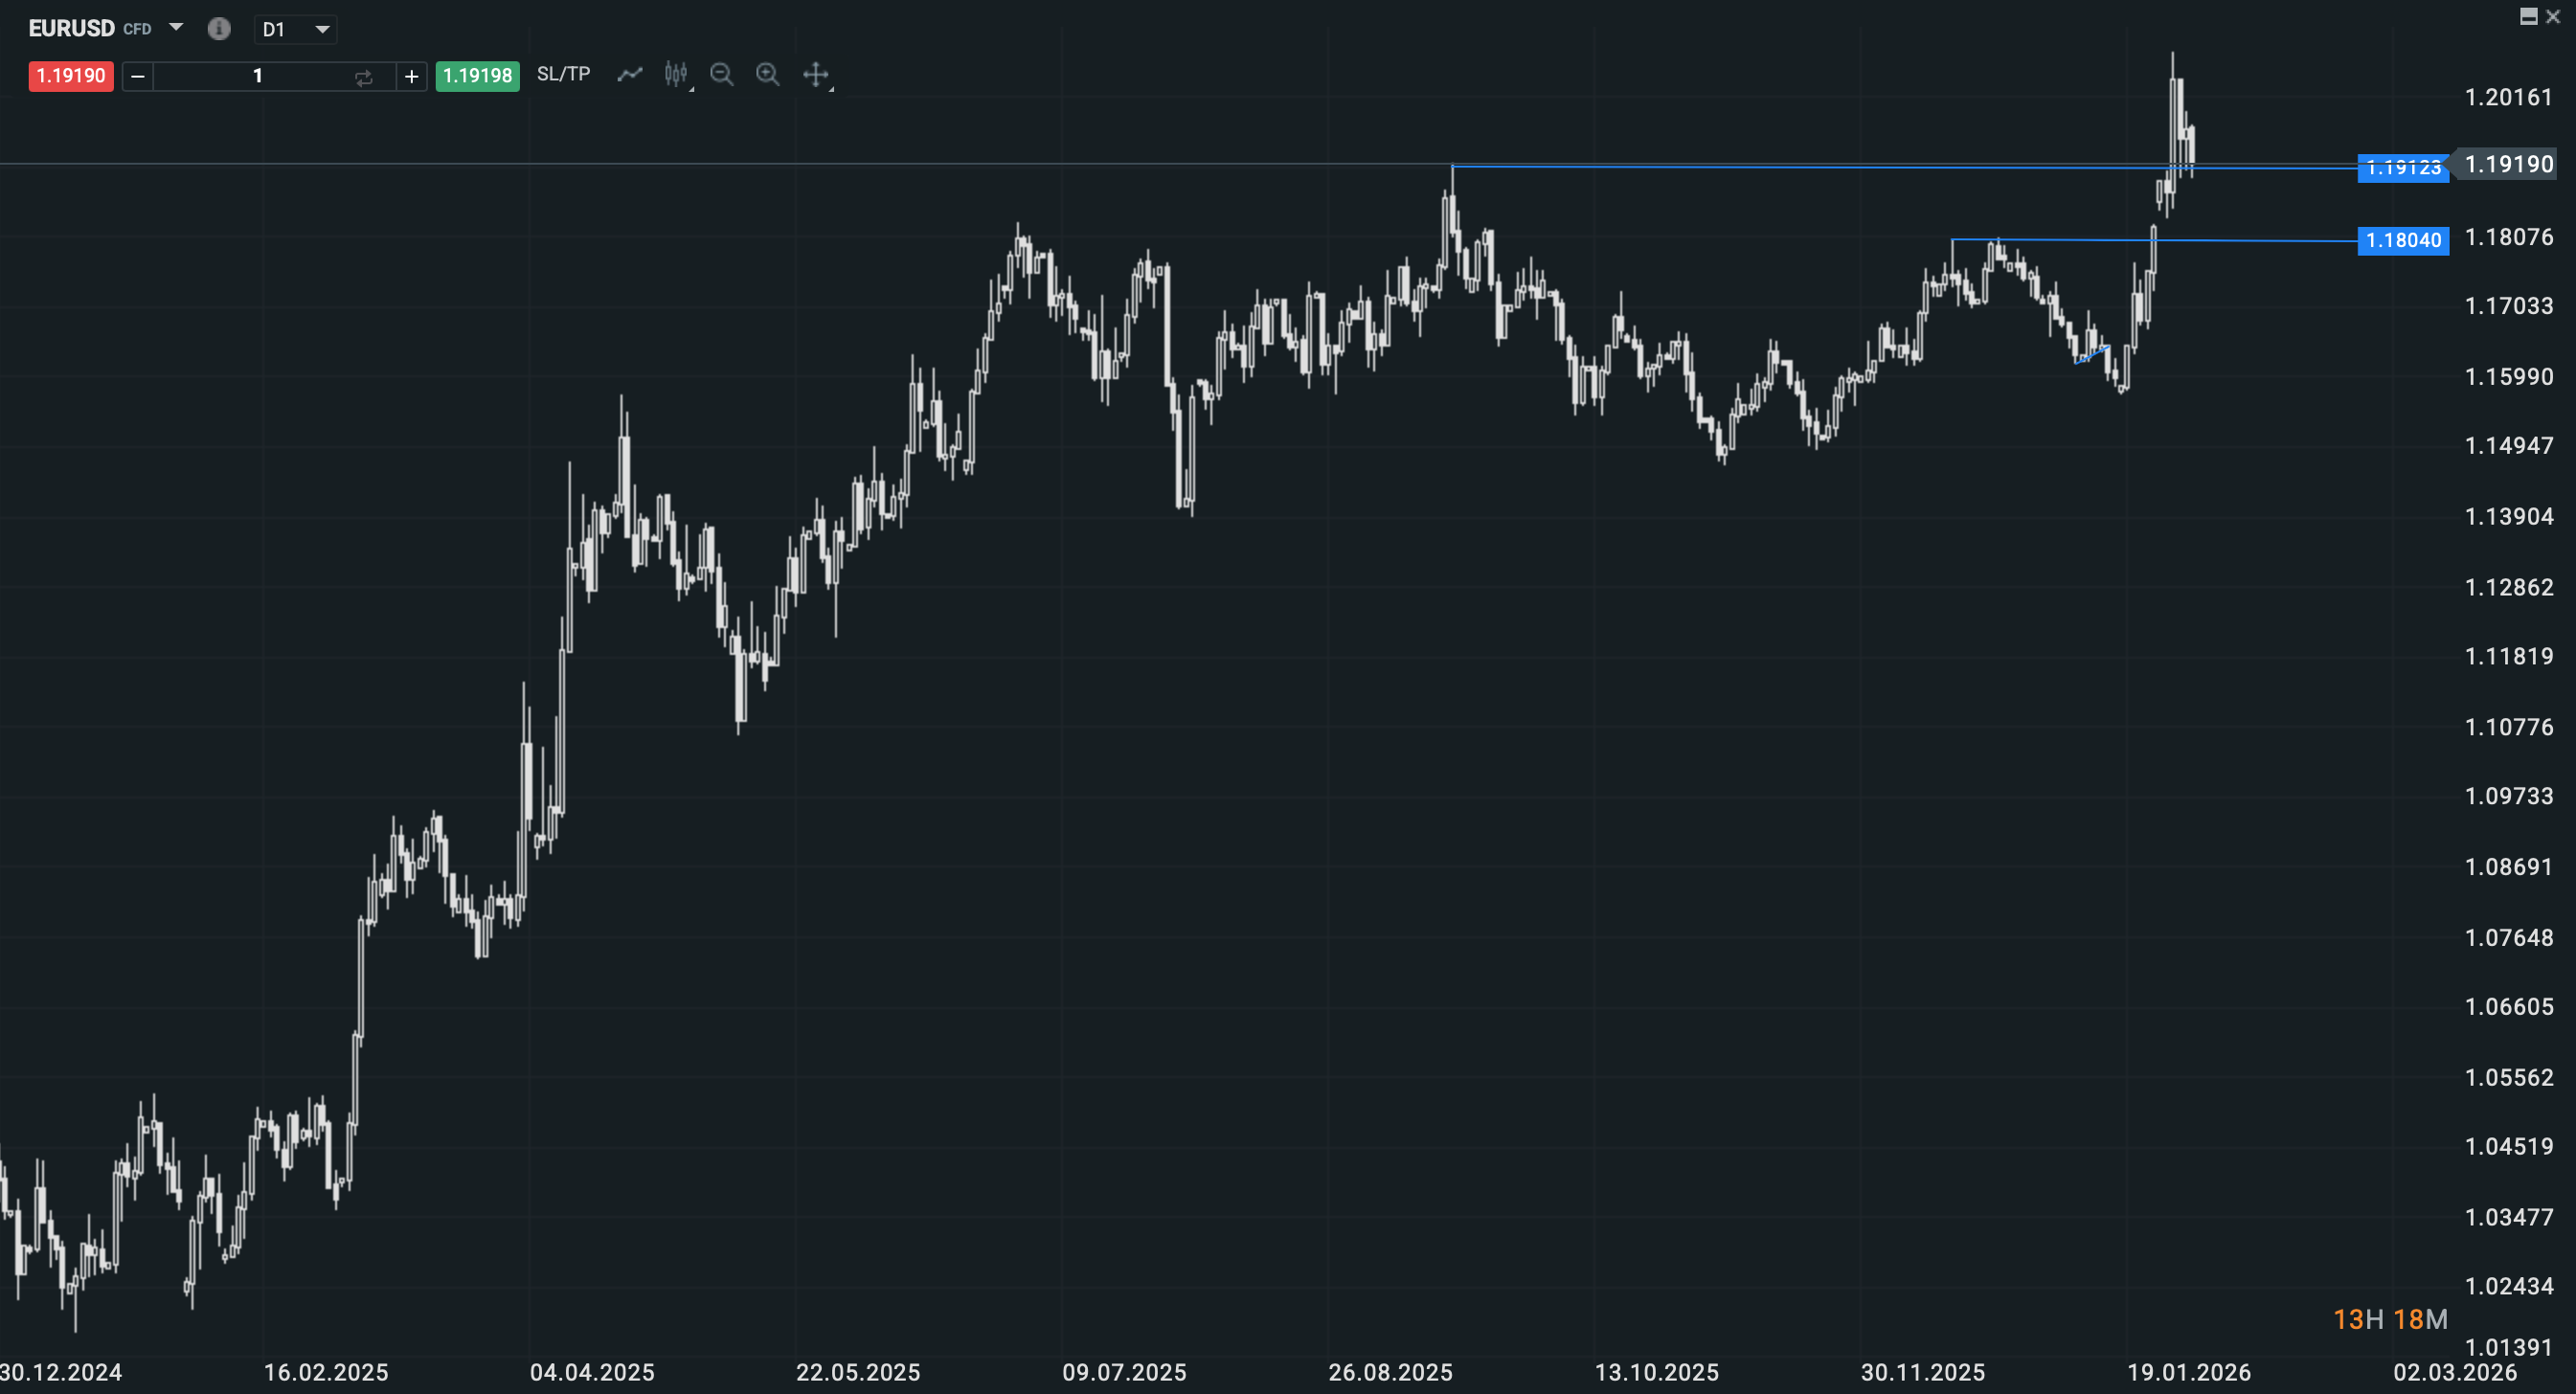Open the EURUSD instrument info icon

tap(219, 29)
